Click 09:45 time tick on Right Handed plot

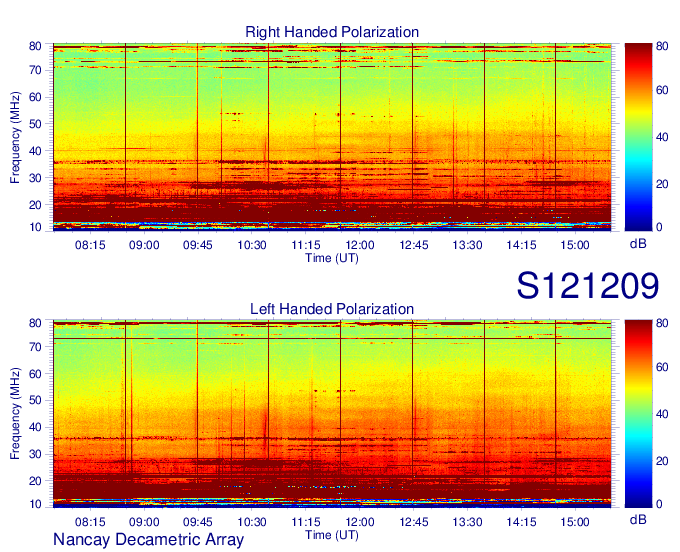pos(198,245)
